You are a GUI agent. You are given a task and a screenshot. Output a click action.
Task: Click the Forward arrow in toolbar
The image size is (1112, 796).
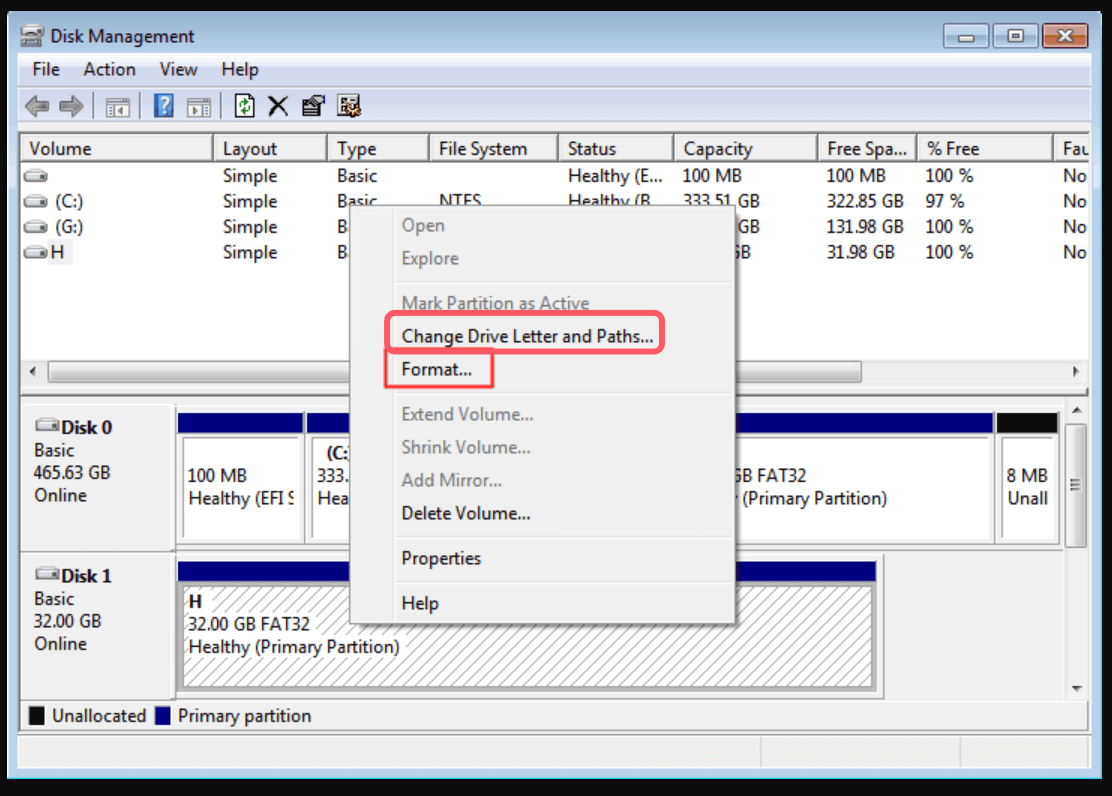(70, 106)
